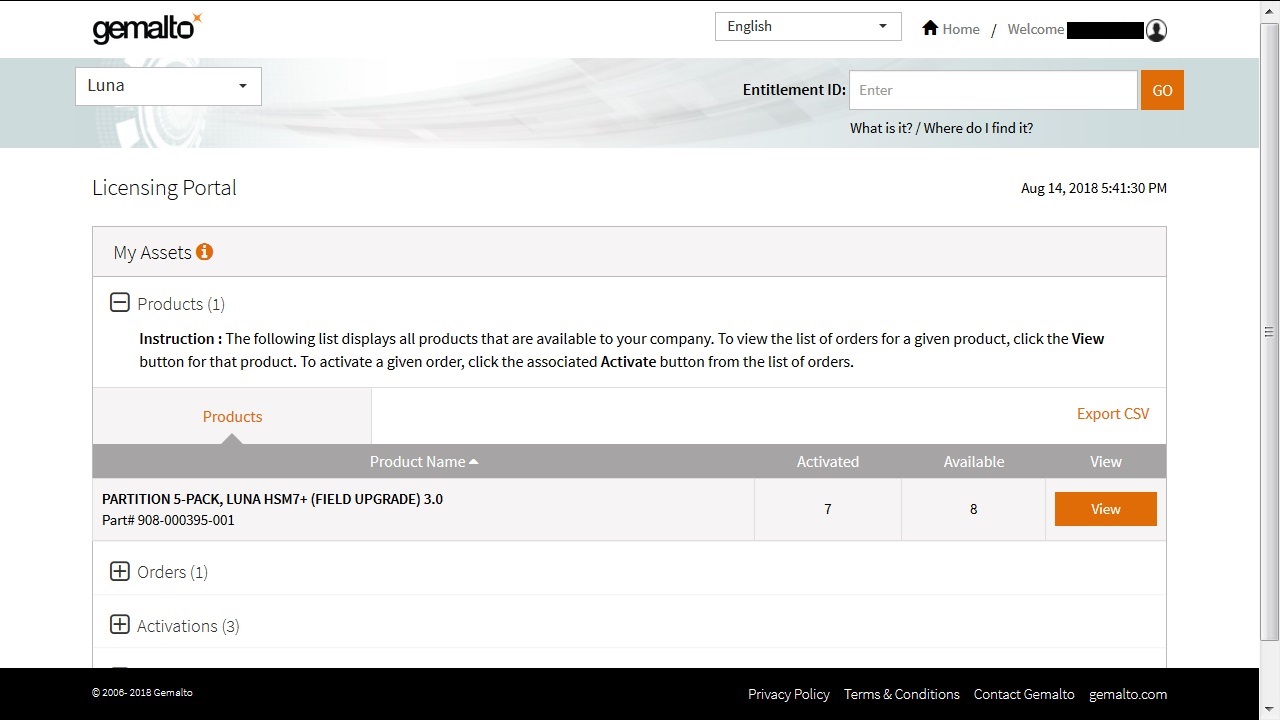This screenshot has height=720, width=1280.
Task: Expand the Orders section
Action: pos(120,571)
